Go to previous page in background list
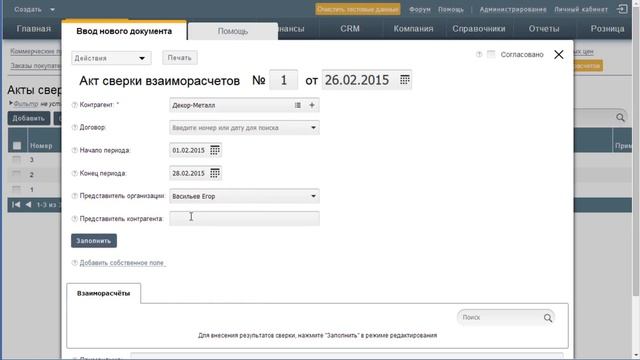Image resolution: width=640 pixels, height=360 pixels. click(x=29, y=204)
